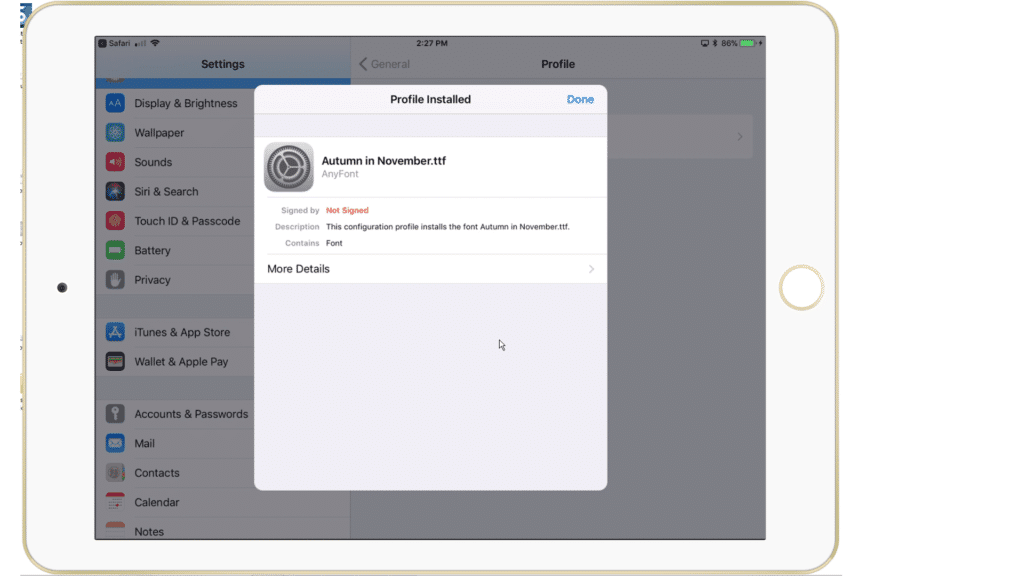Open iTunes & App Store icon
Screen dimensions: 1024x576
115,332
